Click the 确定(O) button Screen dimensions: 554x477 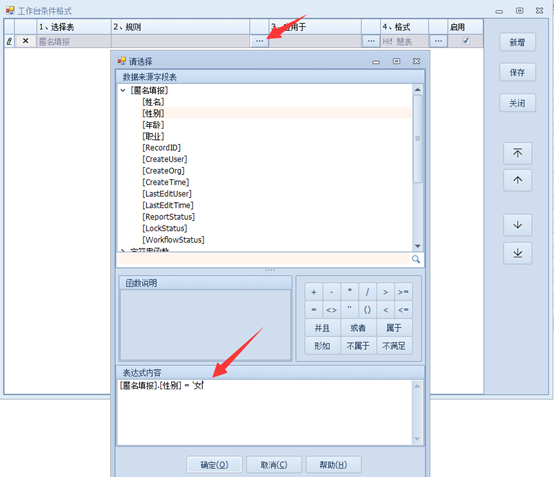[x=214, y=465]
